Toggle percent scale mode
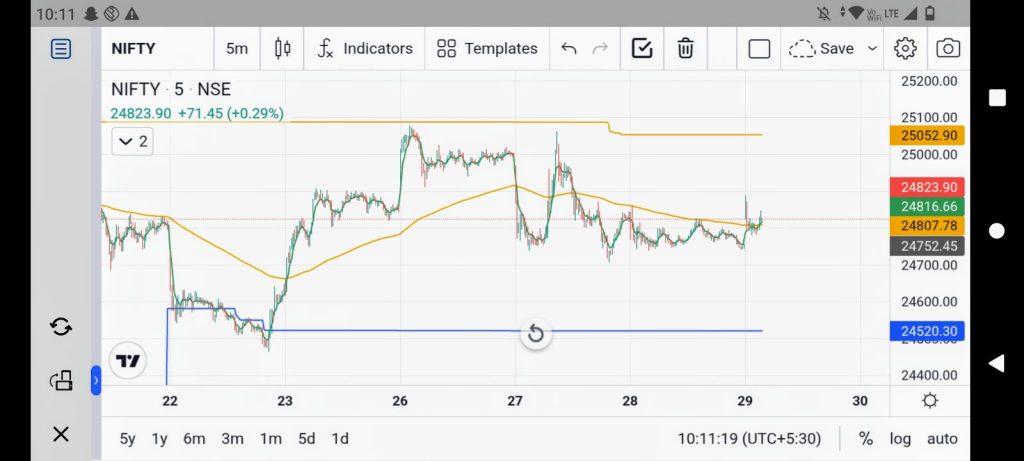This screenshot has width=1024, height=461. click(866, 439)
